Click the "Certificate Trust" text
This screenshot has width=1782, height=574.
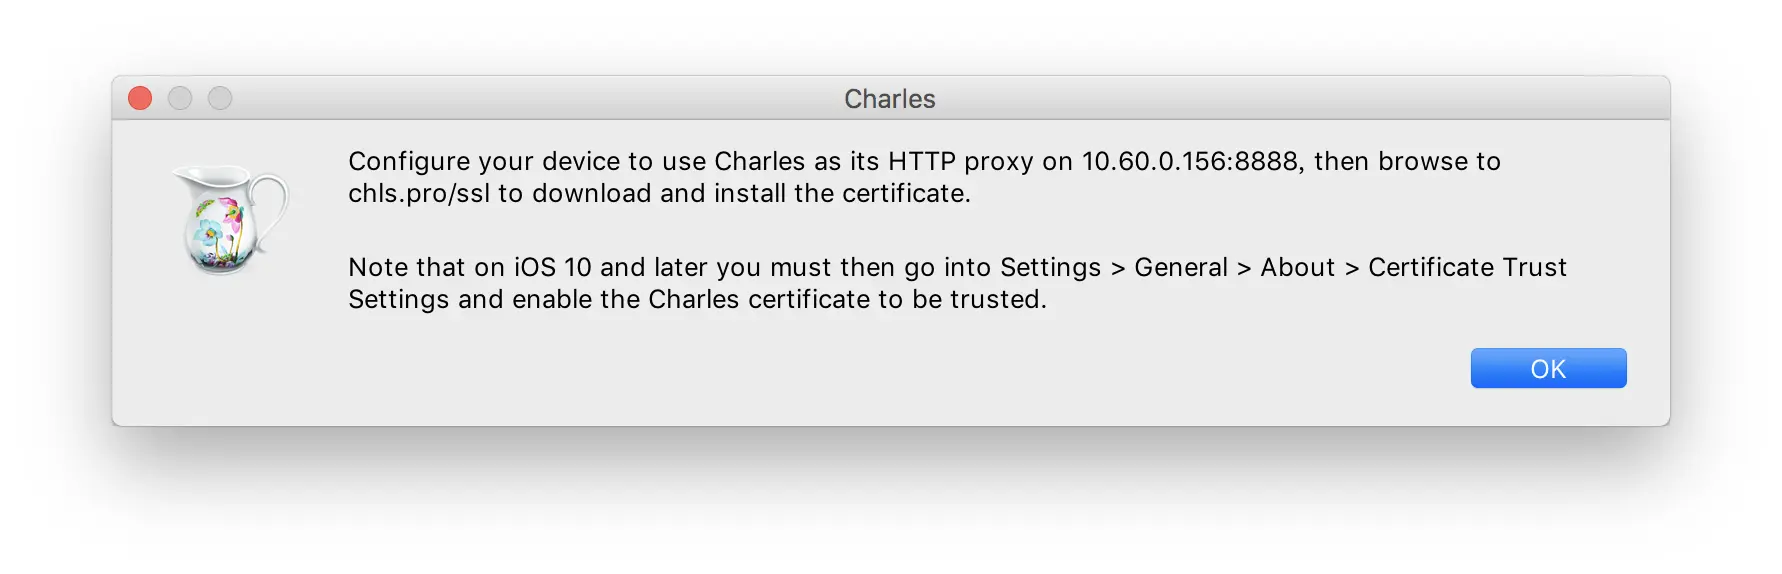[1467, 268]
